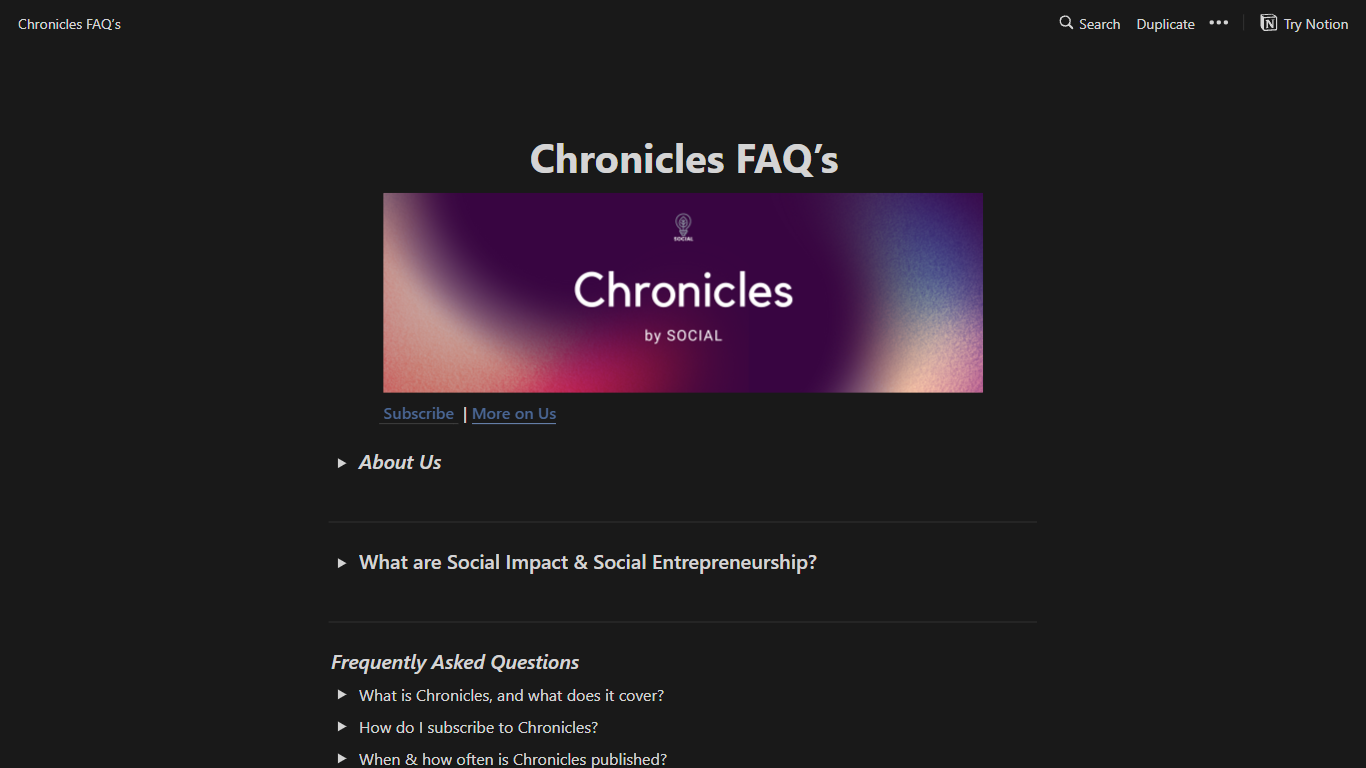Click the Search magnifier icon
This screenshot has width=1366, height=768.
coord(1066,23)
